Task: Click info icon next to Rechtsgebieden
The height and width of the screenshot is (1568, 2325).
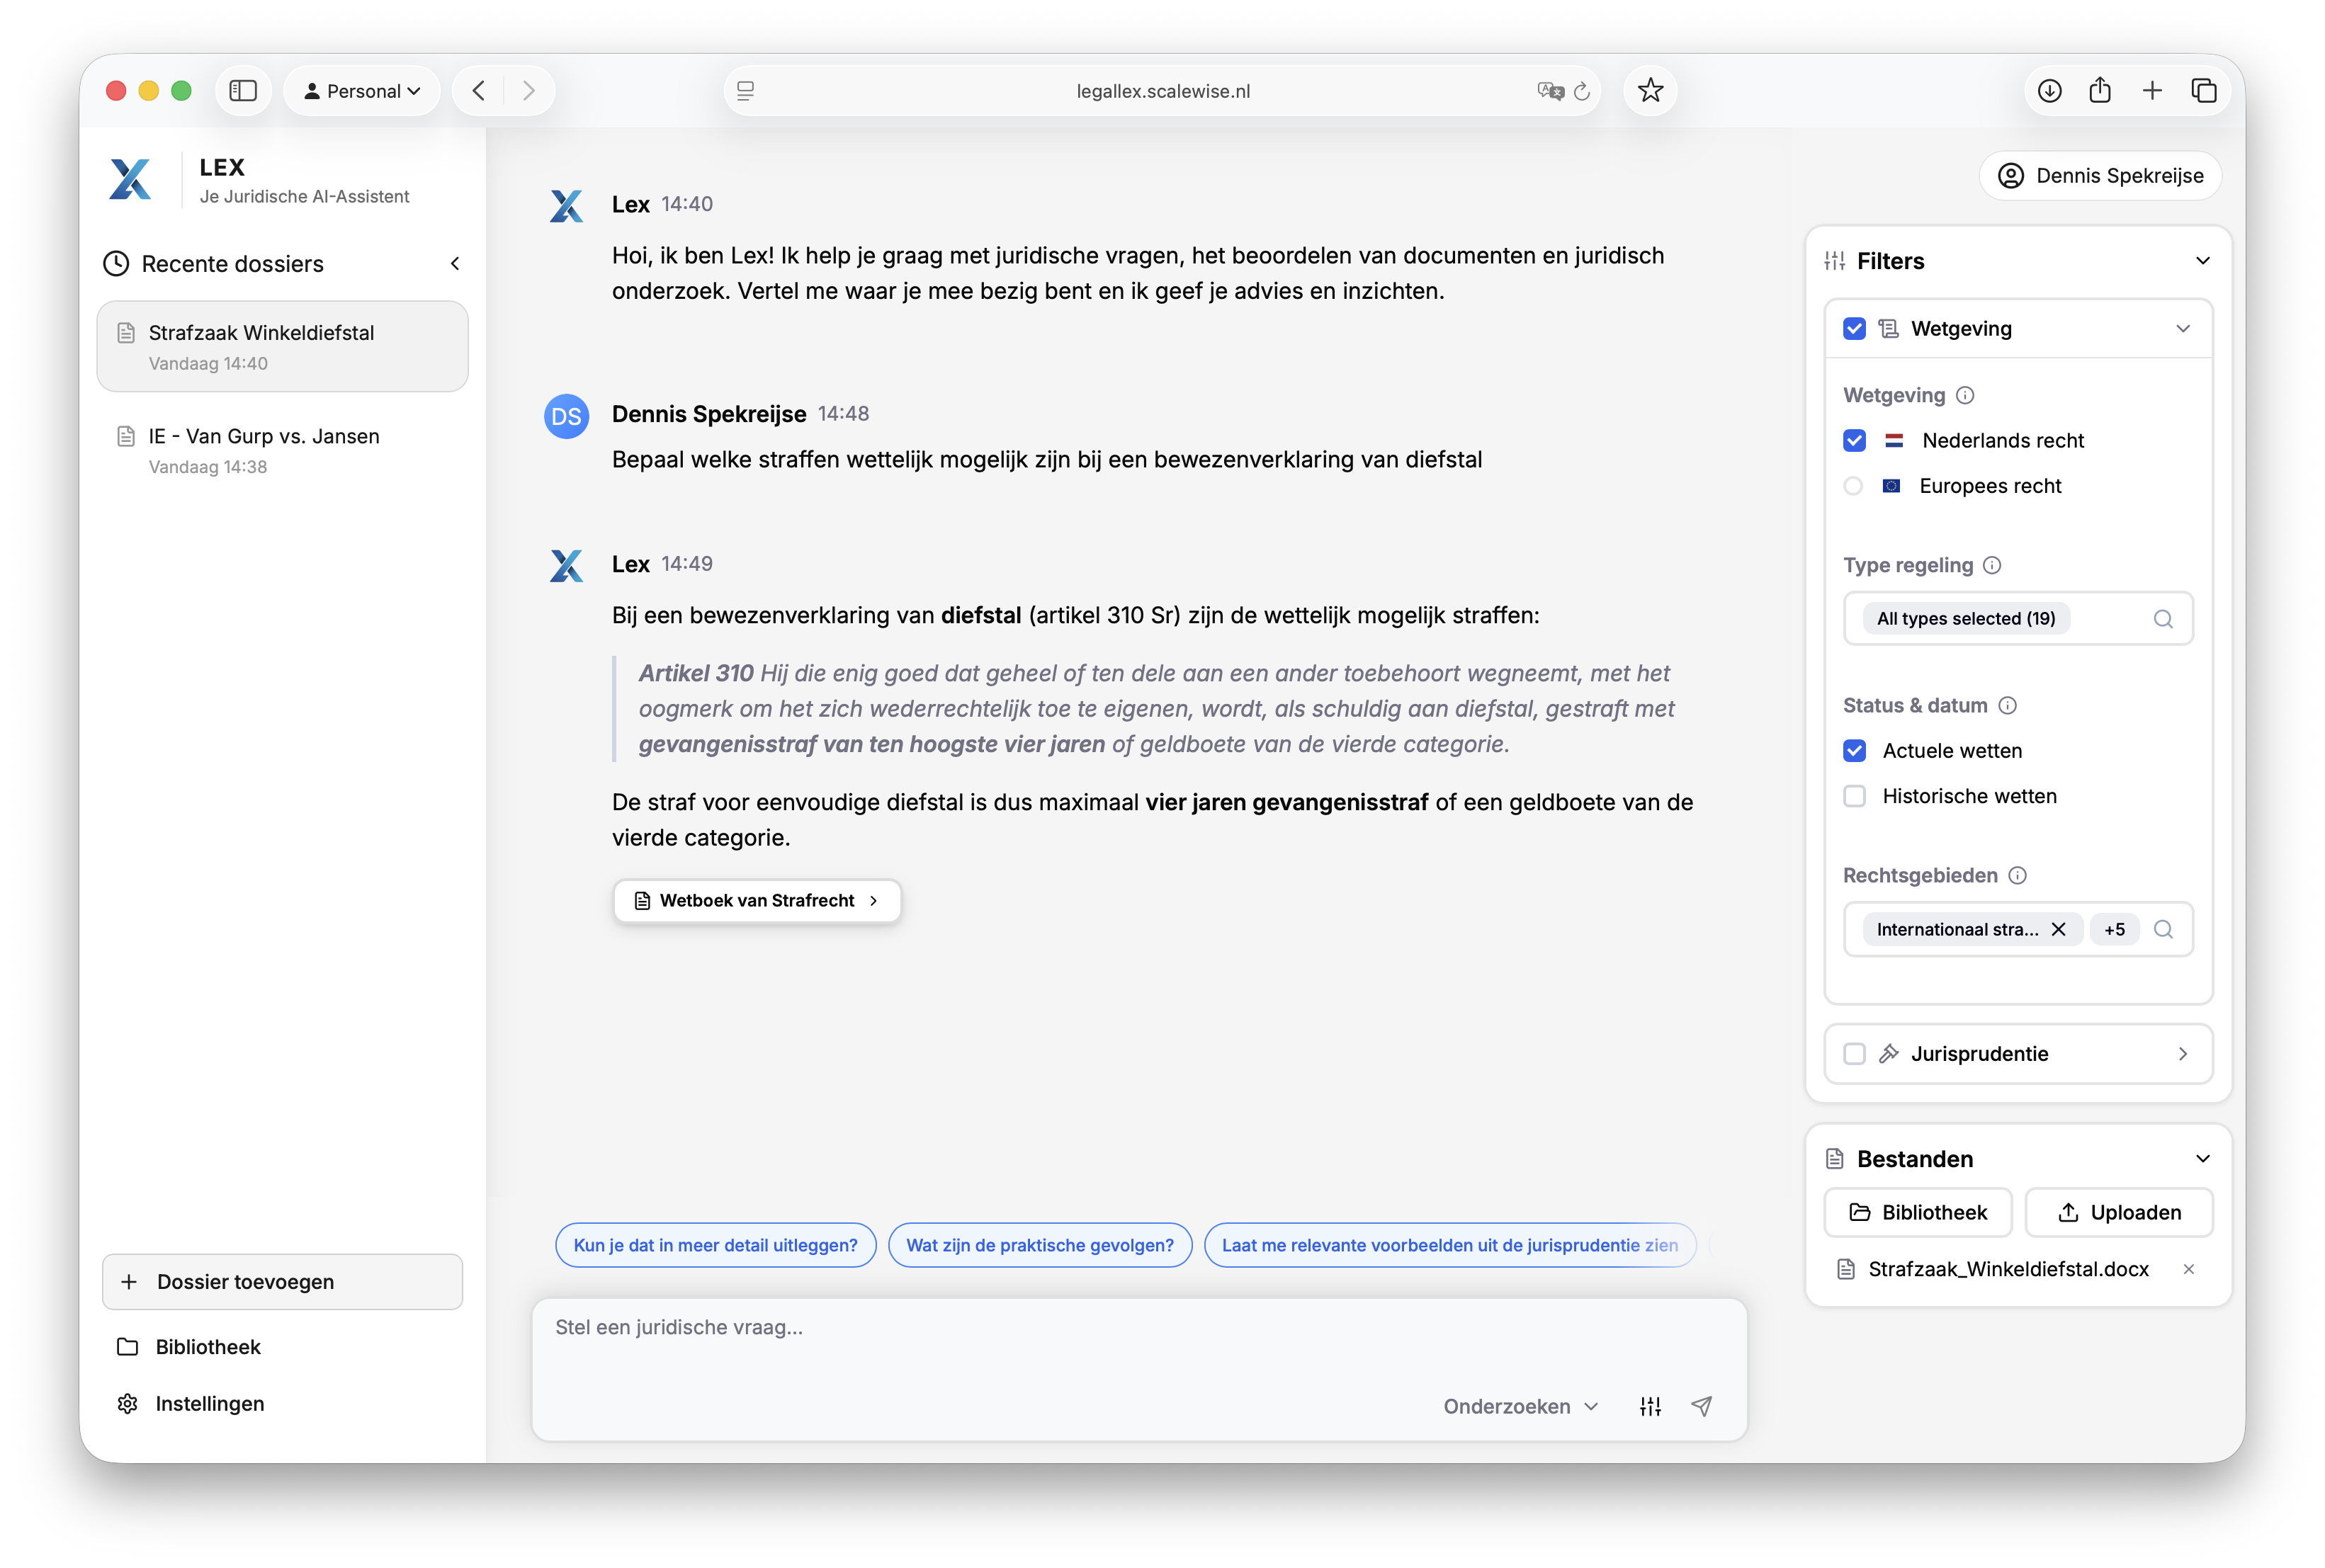Action: (2017, 875)
